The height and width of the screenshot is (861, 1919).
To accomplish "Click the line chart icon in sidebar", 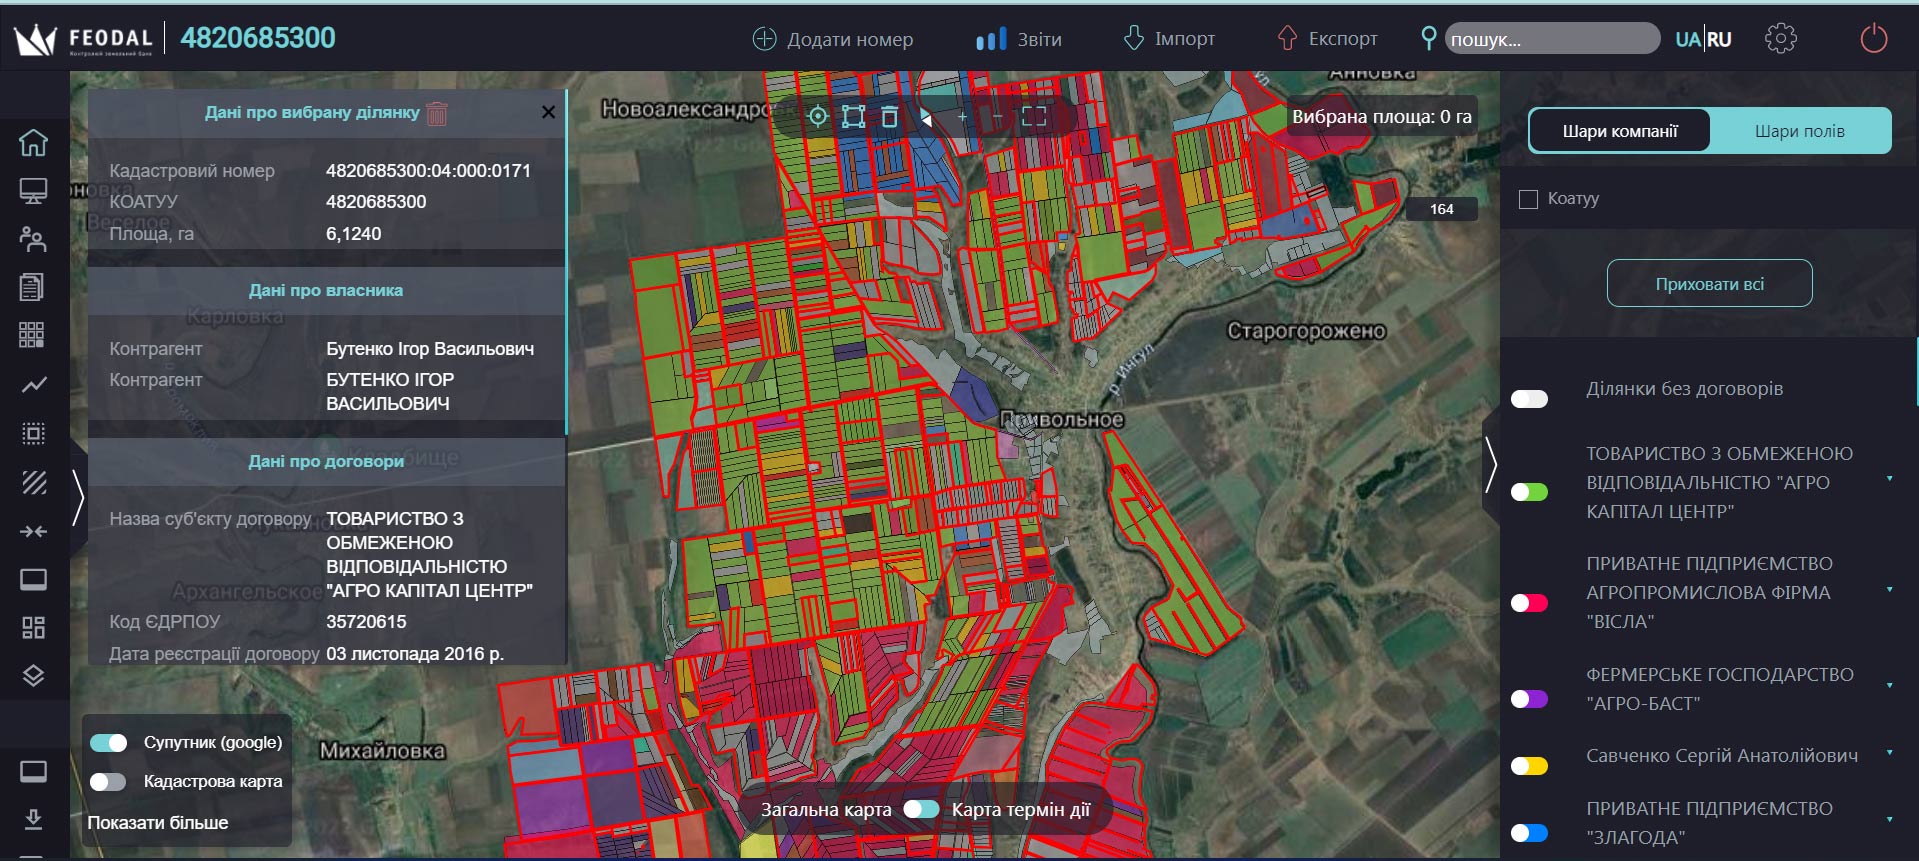I will point(33,385).
